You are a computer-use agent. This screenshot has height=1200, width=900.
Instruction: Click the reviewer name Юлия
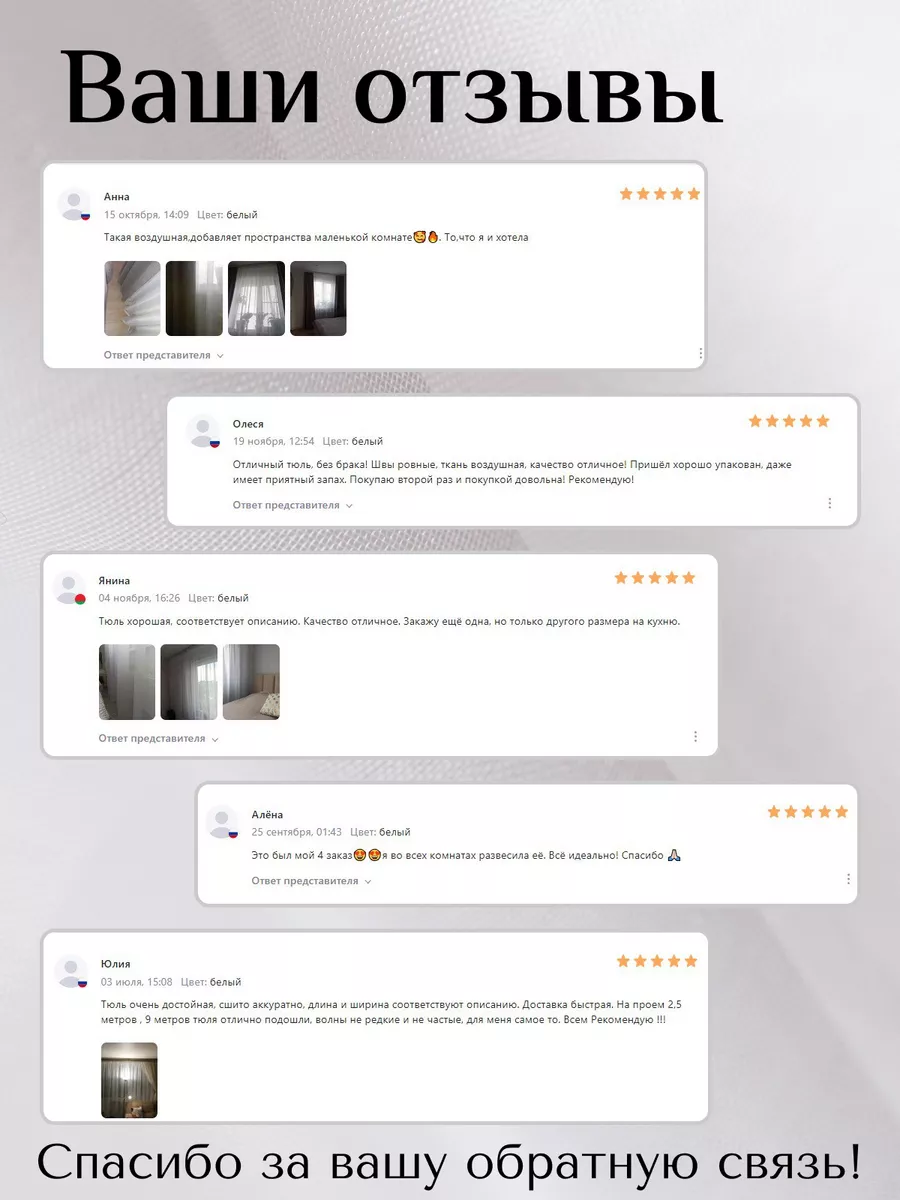pyautogui.click(x=115, y=964)
